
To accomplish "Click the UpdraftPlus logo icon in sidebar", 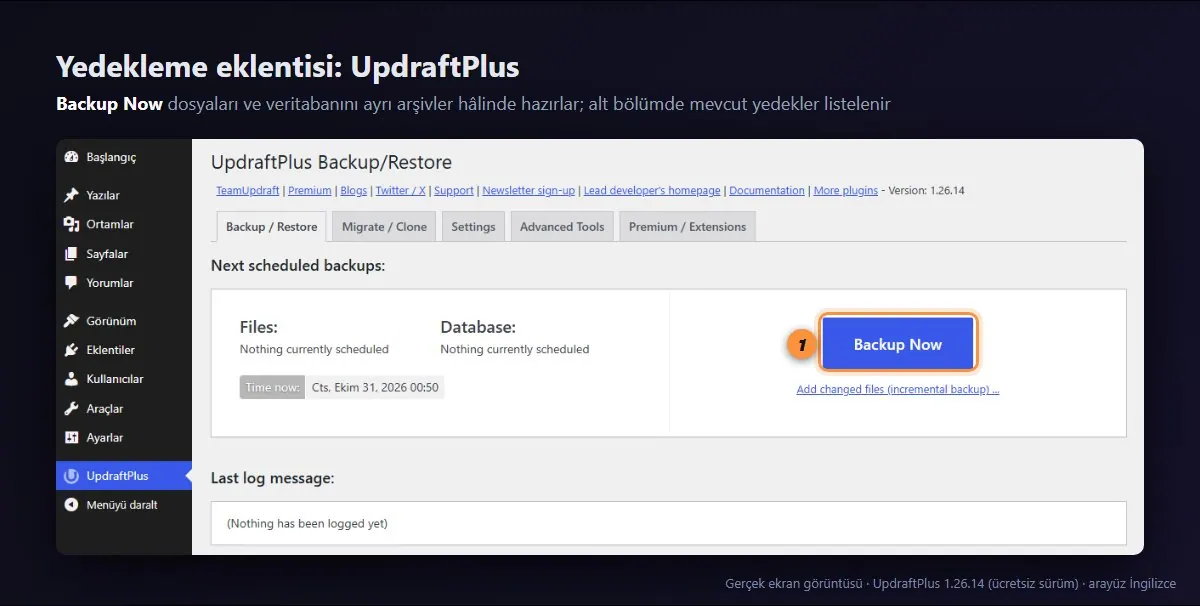I will (71, 476).
